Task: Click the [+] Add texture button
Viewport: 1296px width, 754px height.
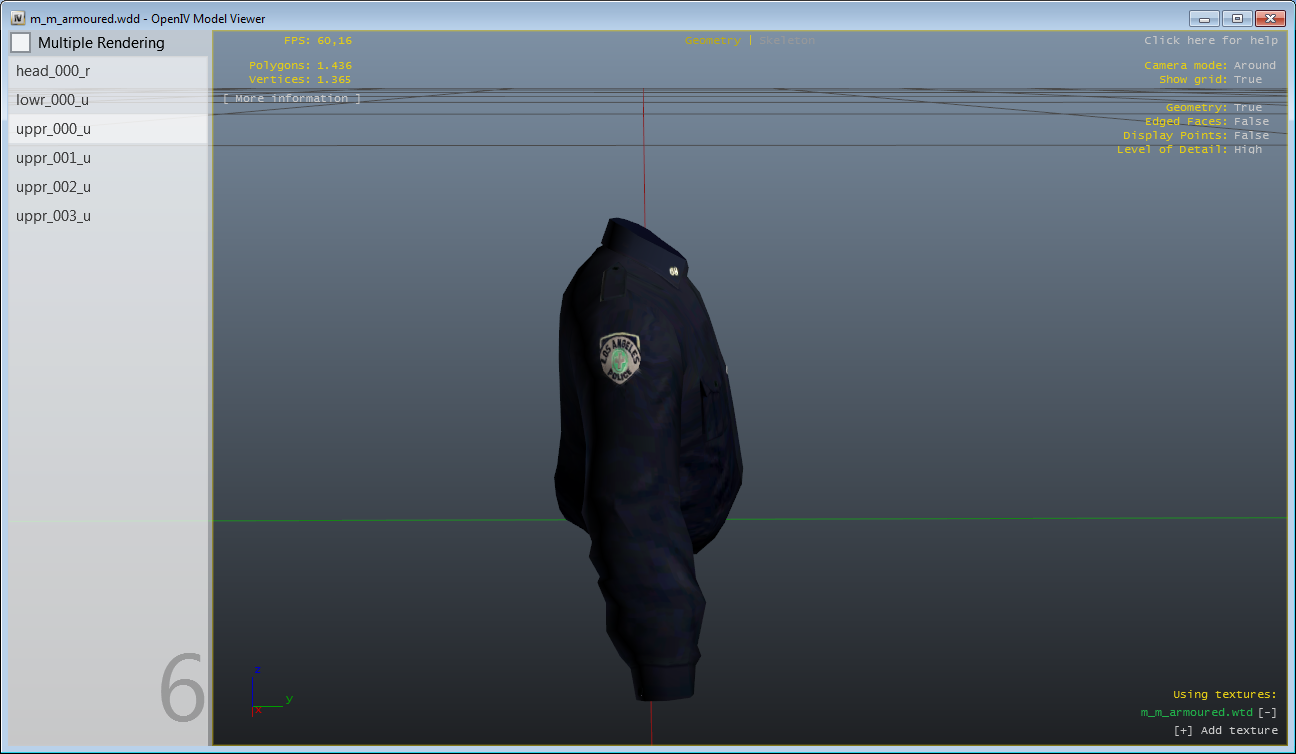Action: coord(1225,731)
